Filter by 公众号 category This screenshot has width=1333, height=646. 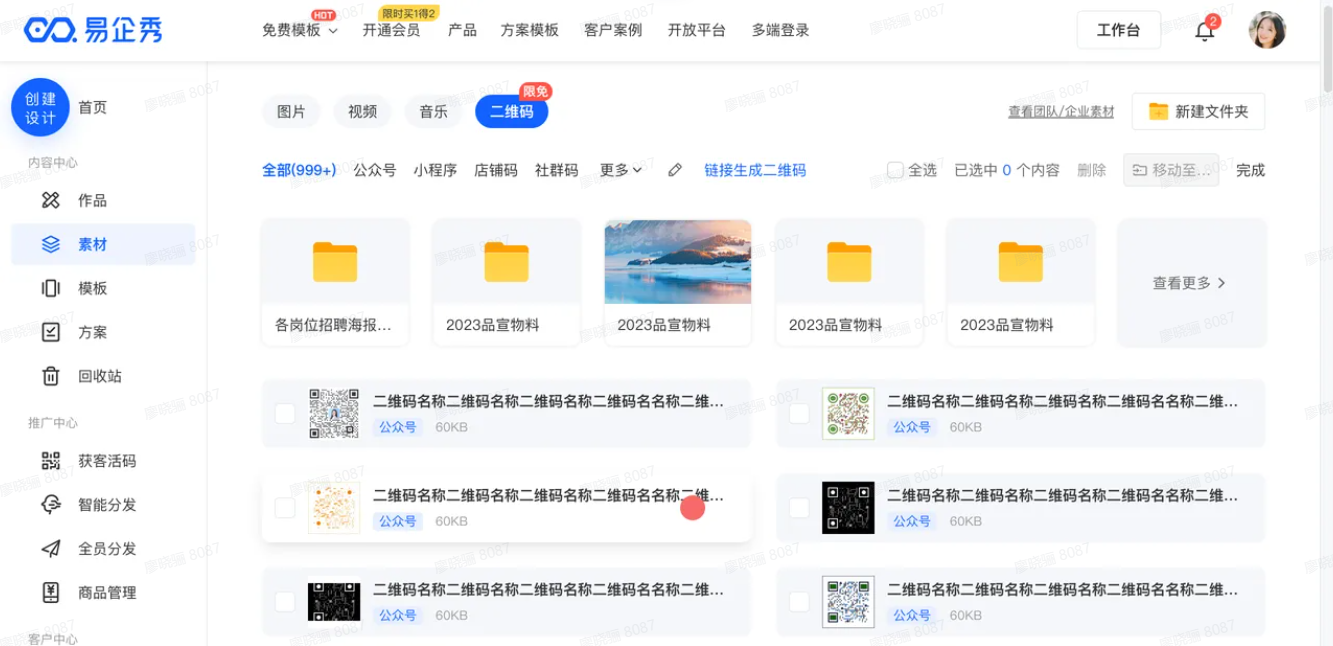(x=375, y=170)
